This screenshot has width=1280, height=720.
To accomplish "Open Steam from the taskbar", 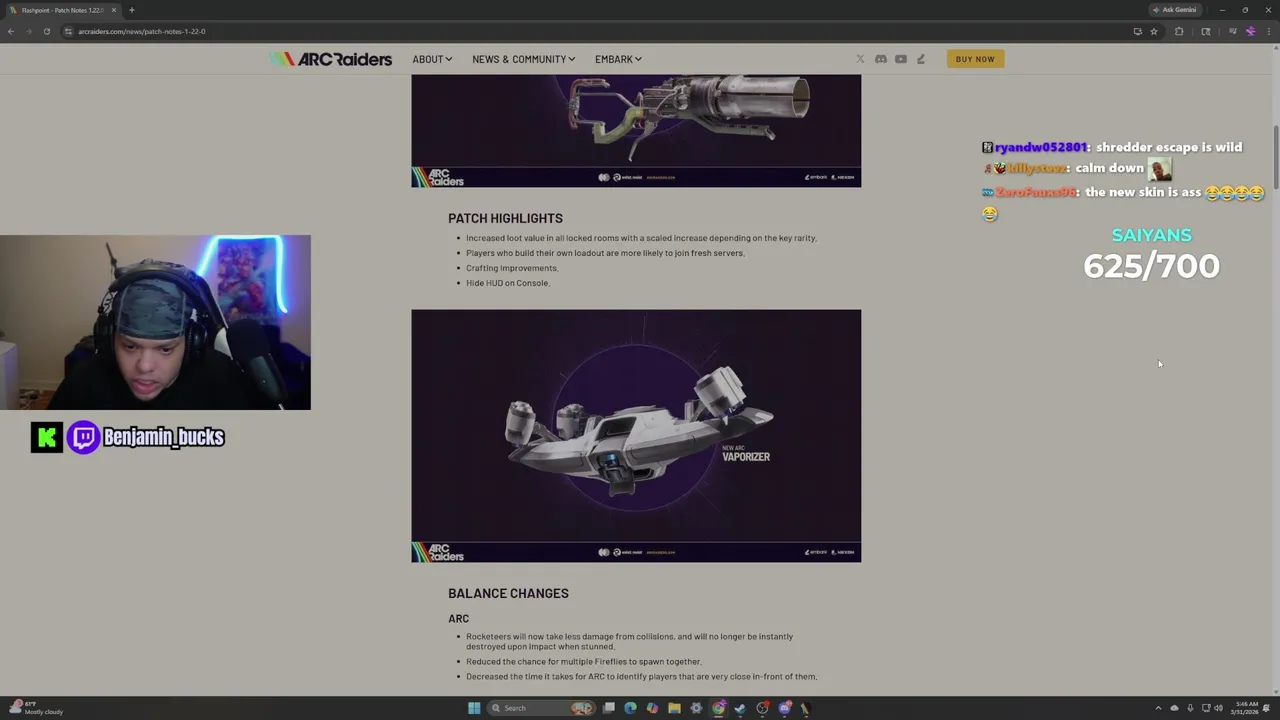I will click(740, 708).
